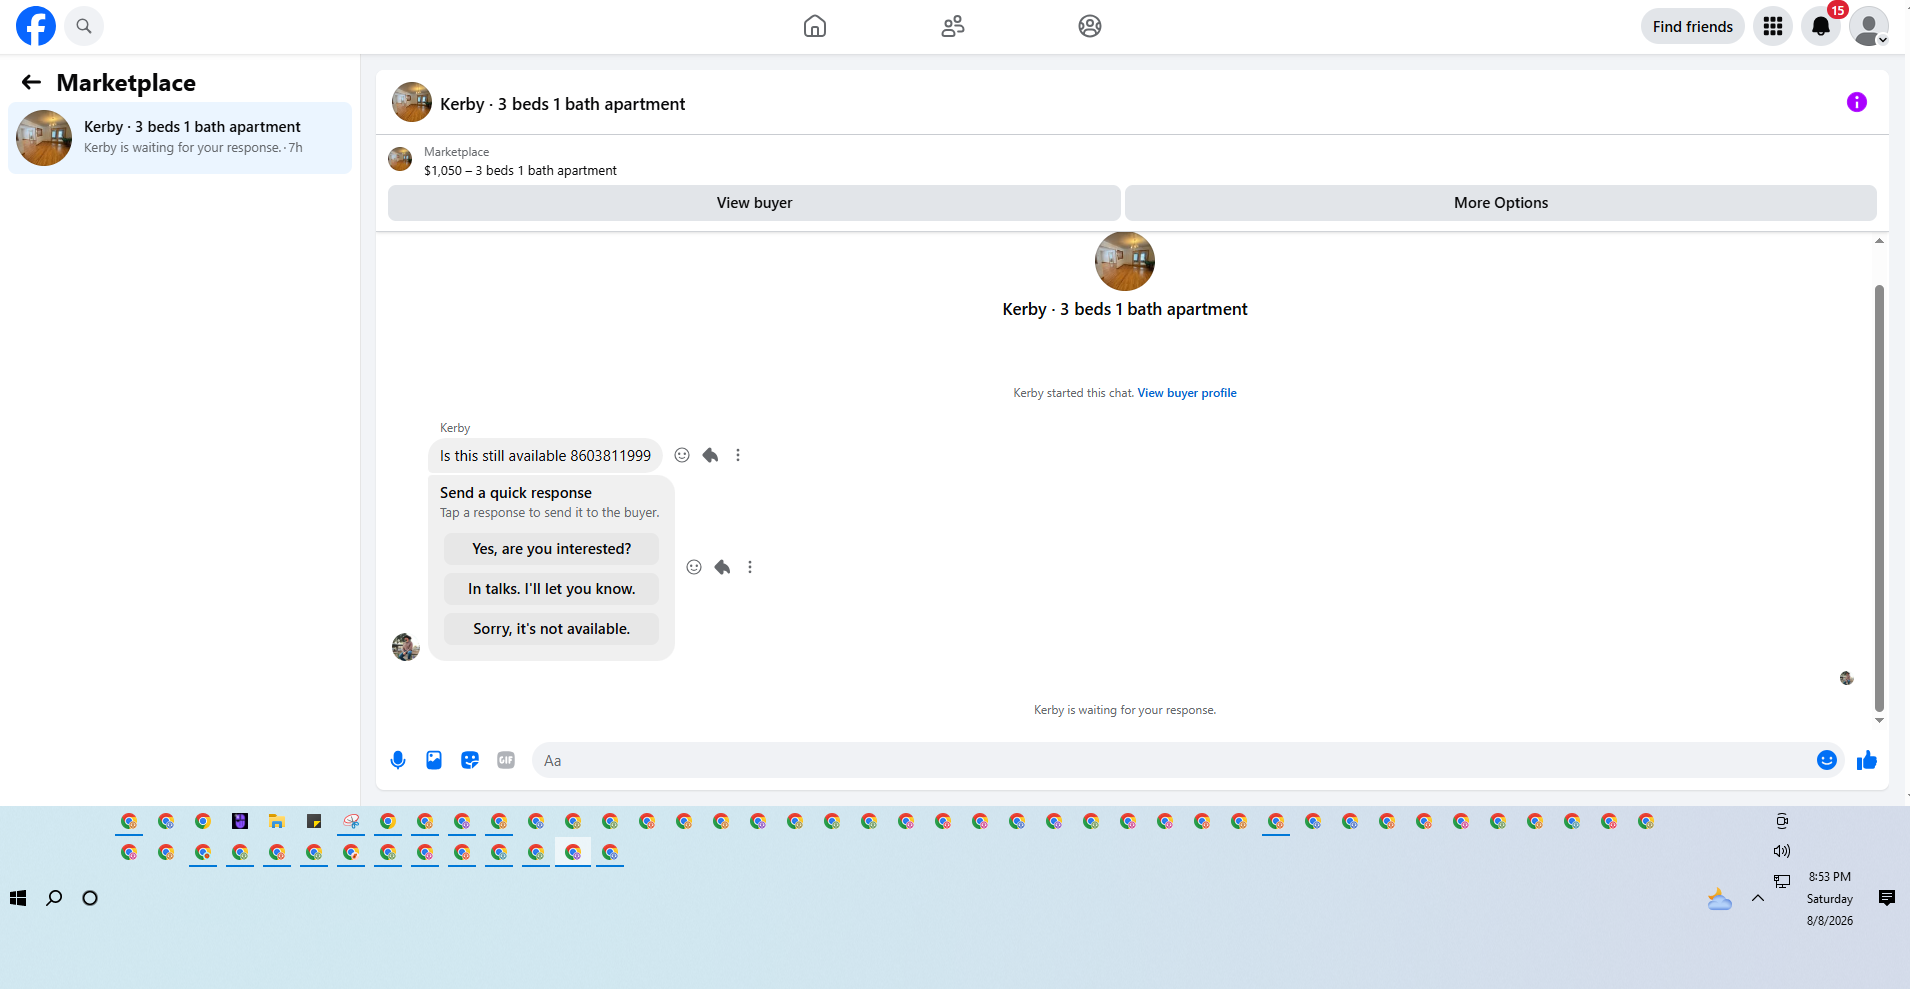Click the listing avatar in the chat header
Screen dimensions: 1910x989
click(x=412, y=102)
